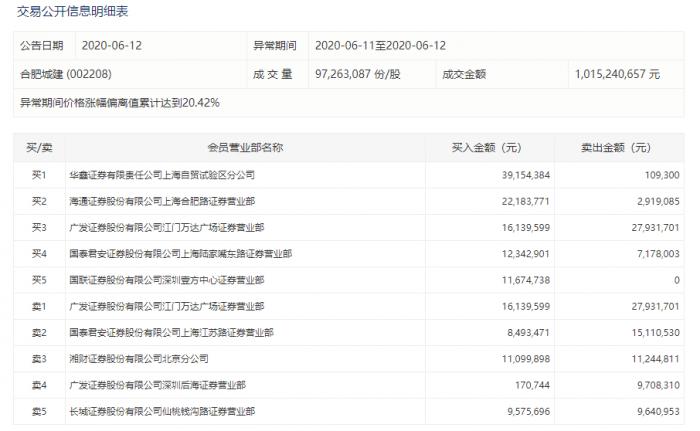Image resolution: width=700 pixels, height=431 pixels.
Task: Click 广发证券 深圳后海证券营业部 name
Action: 157,385
